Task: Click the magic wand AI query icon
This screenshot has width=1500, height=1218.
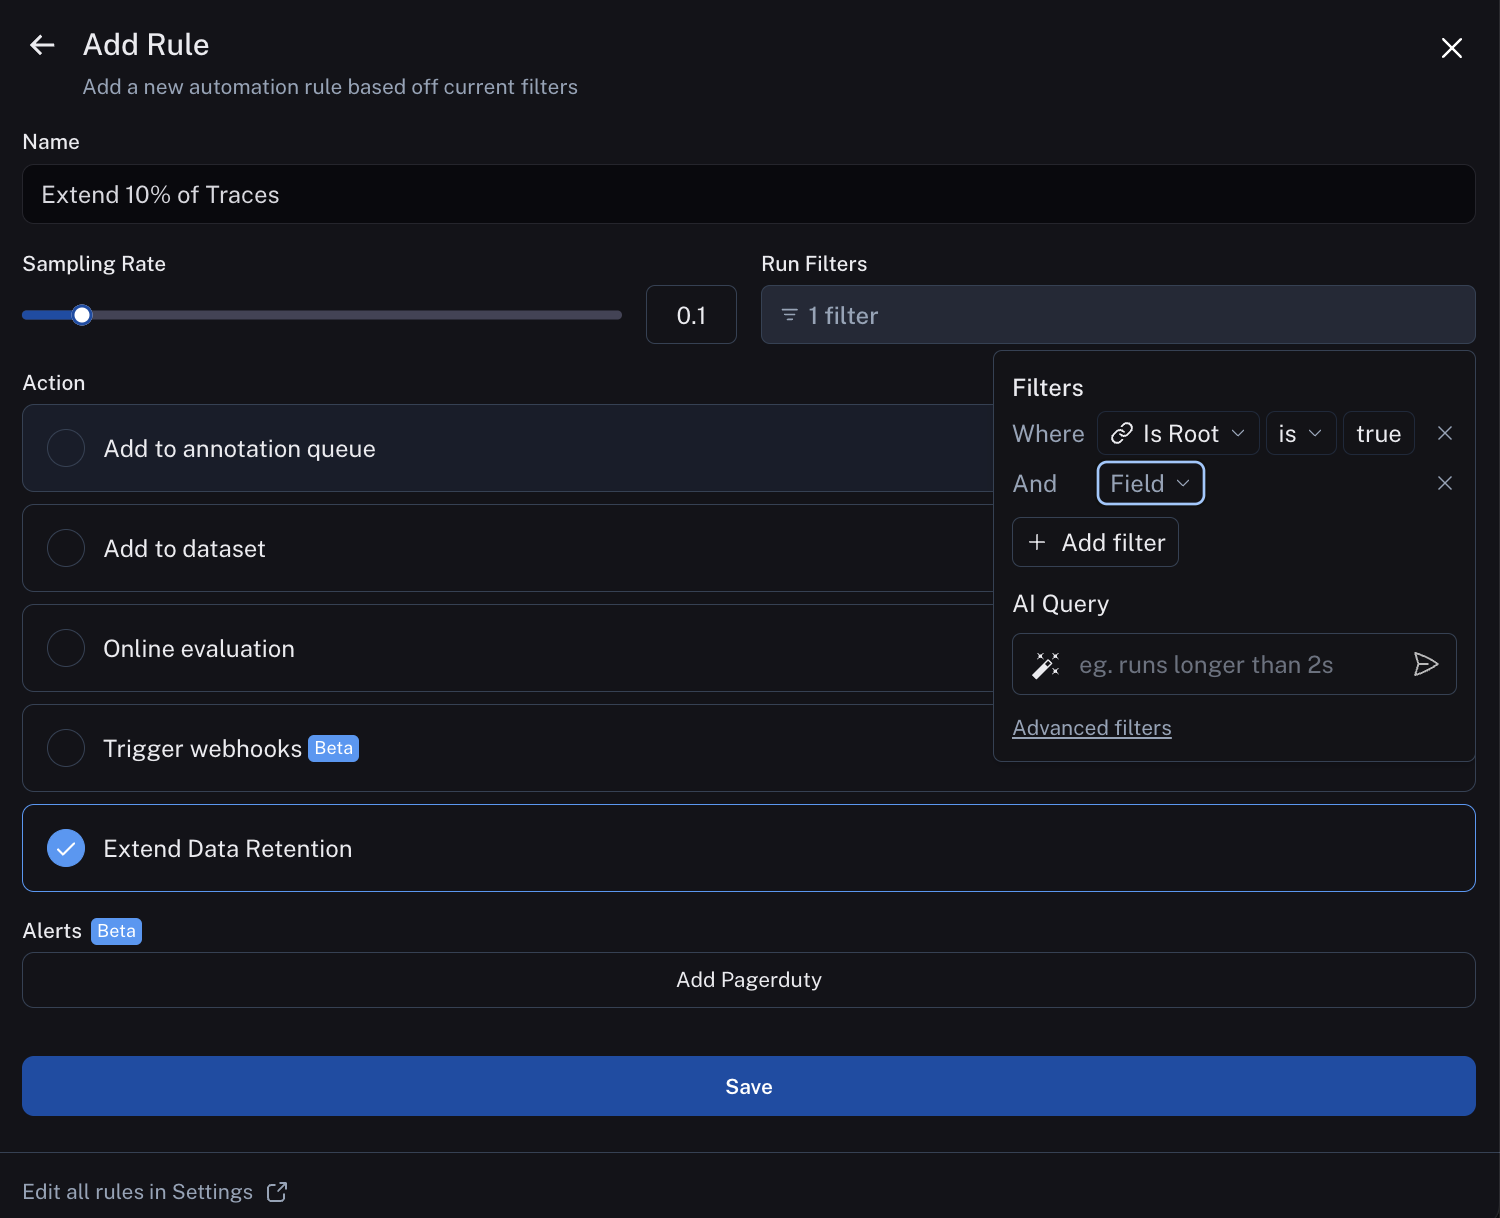Action: [x=1046, y=665]
